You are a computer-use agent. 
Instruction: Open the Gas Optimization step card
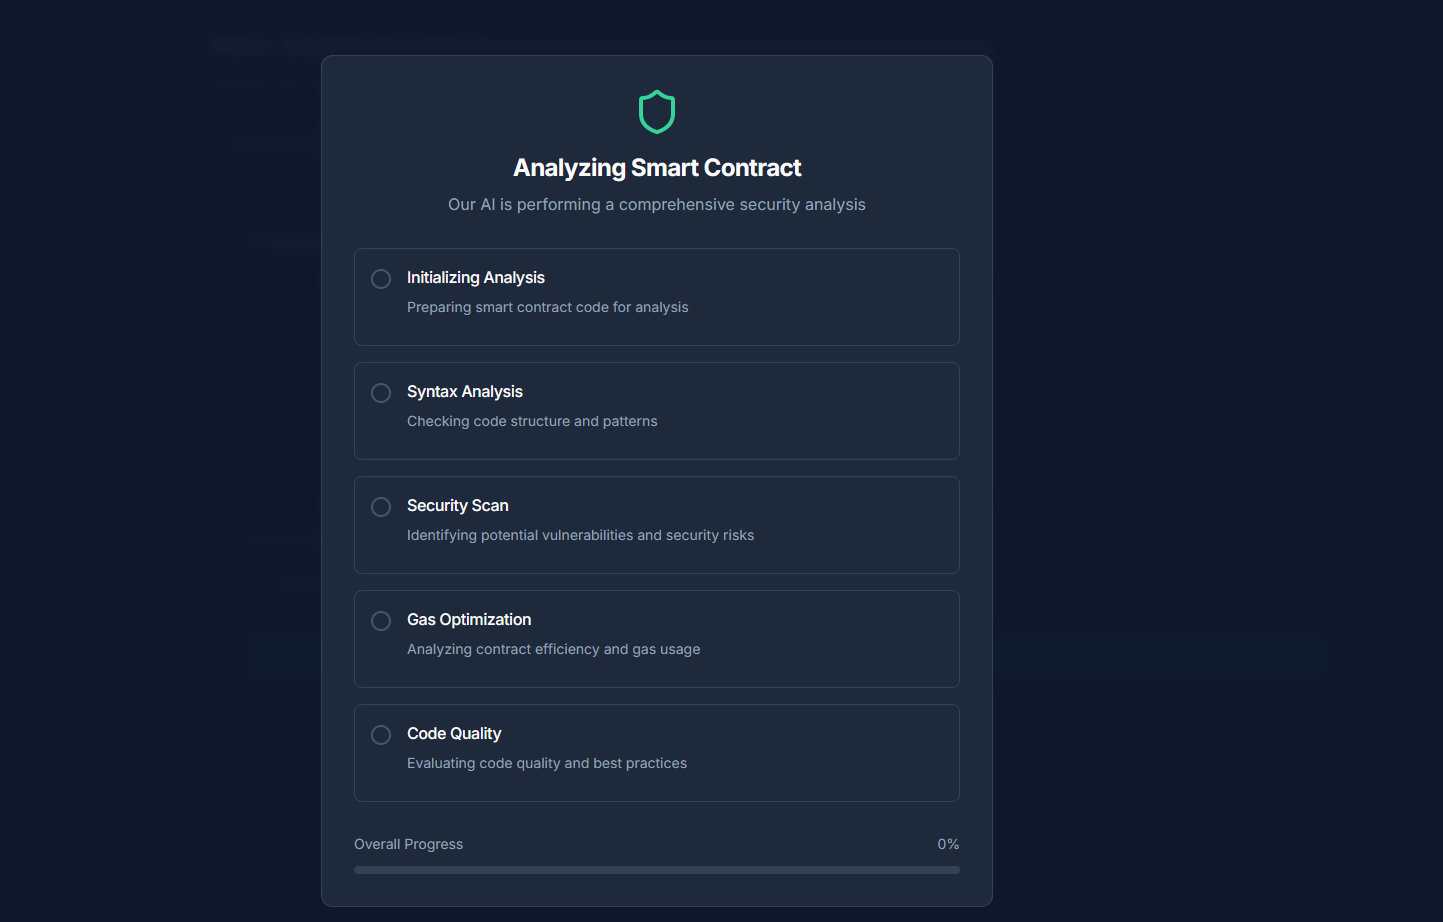(657, 639)
